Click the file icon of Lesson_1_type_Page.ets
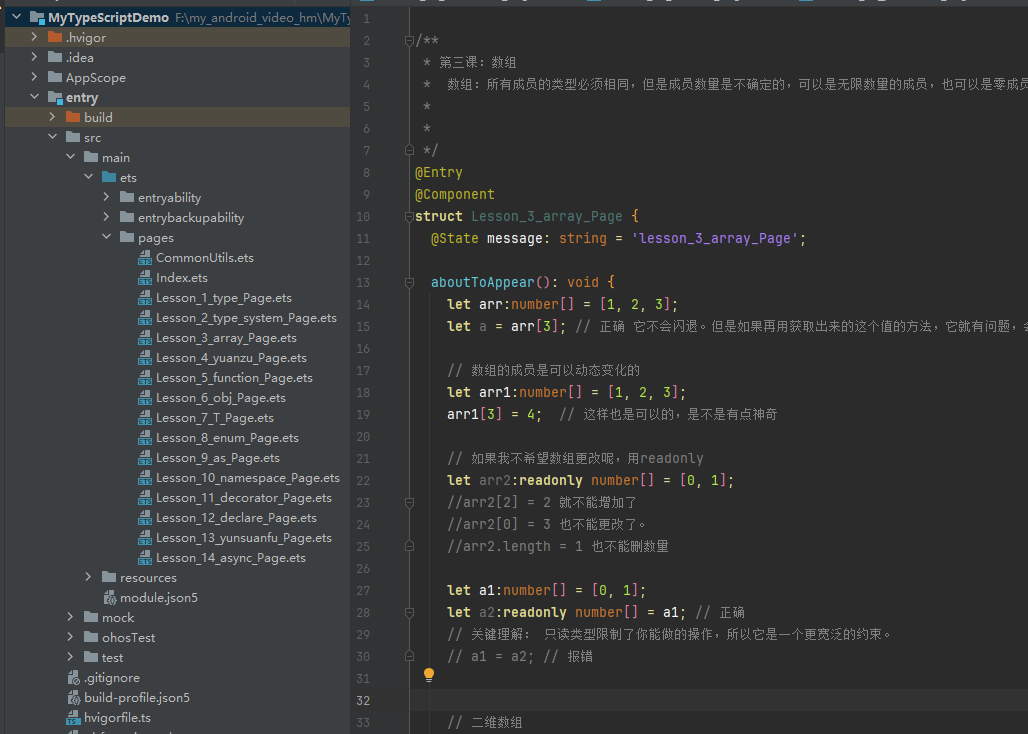 click(145, 298)
